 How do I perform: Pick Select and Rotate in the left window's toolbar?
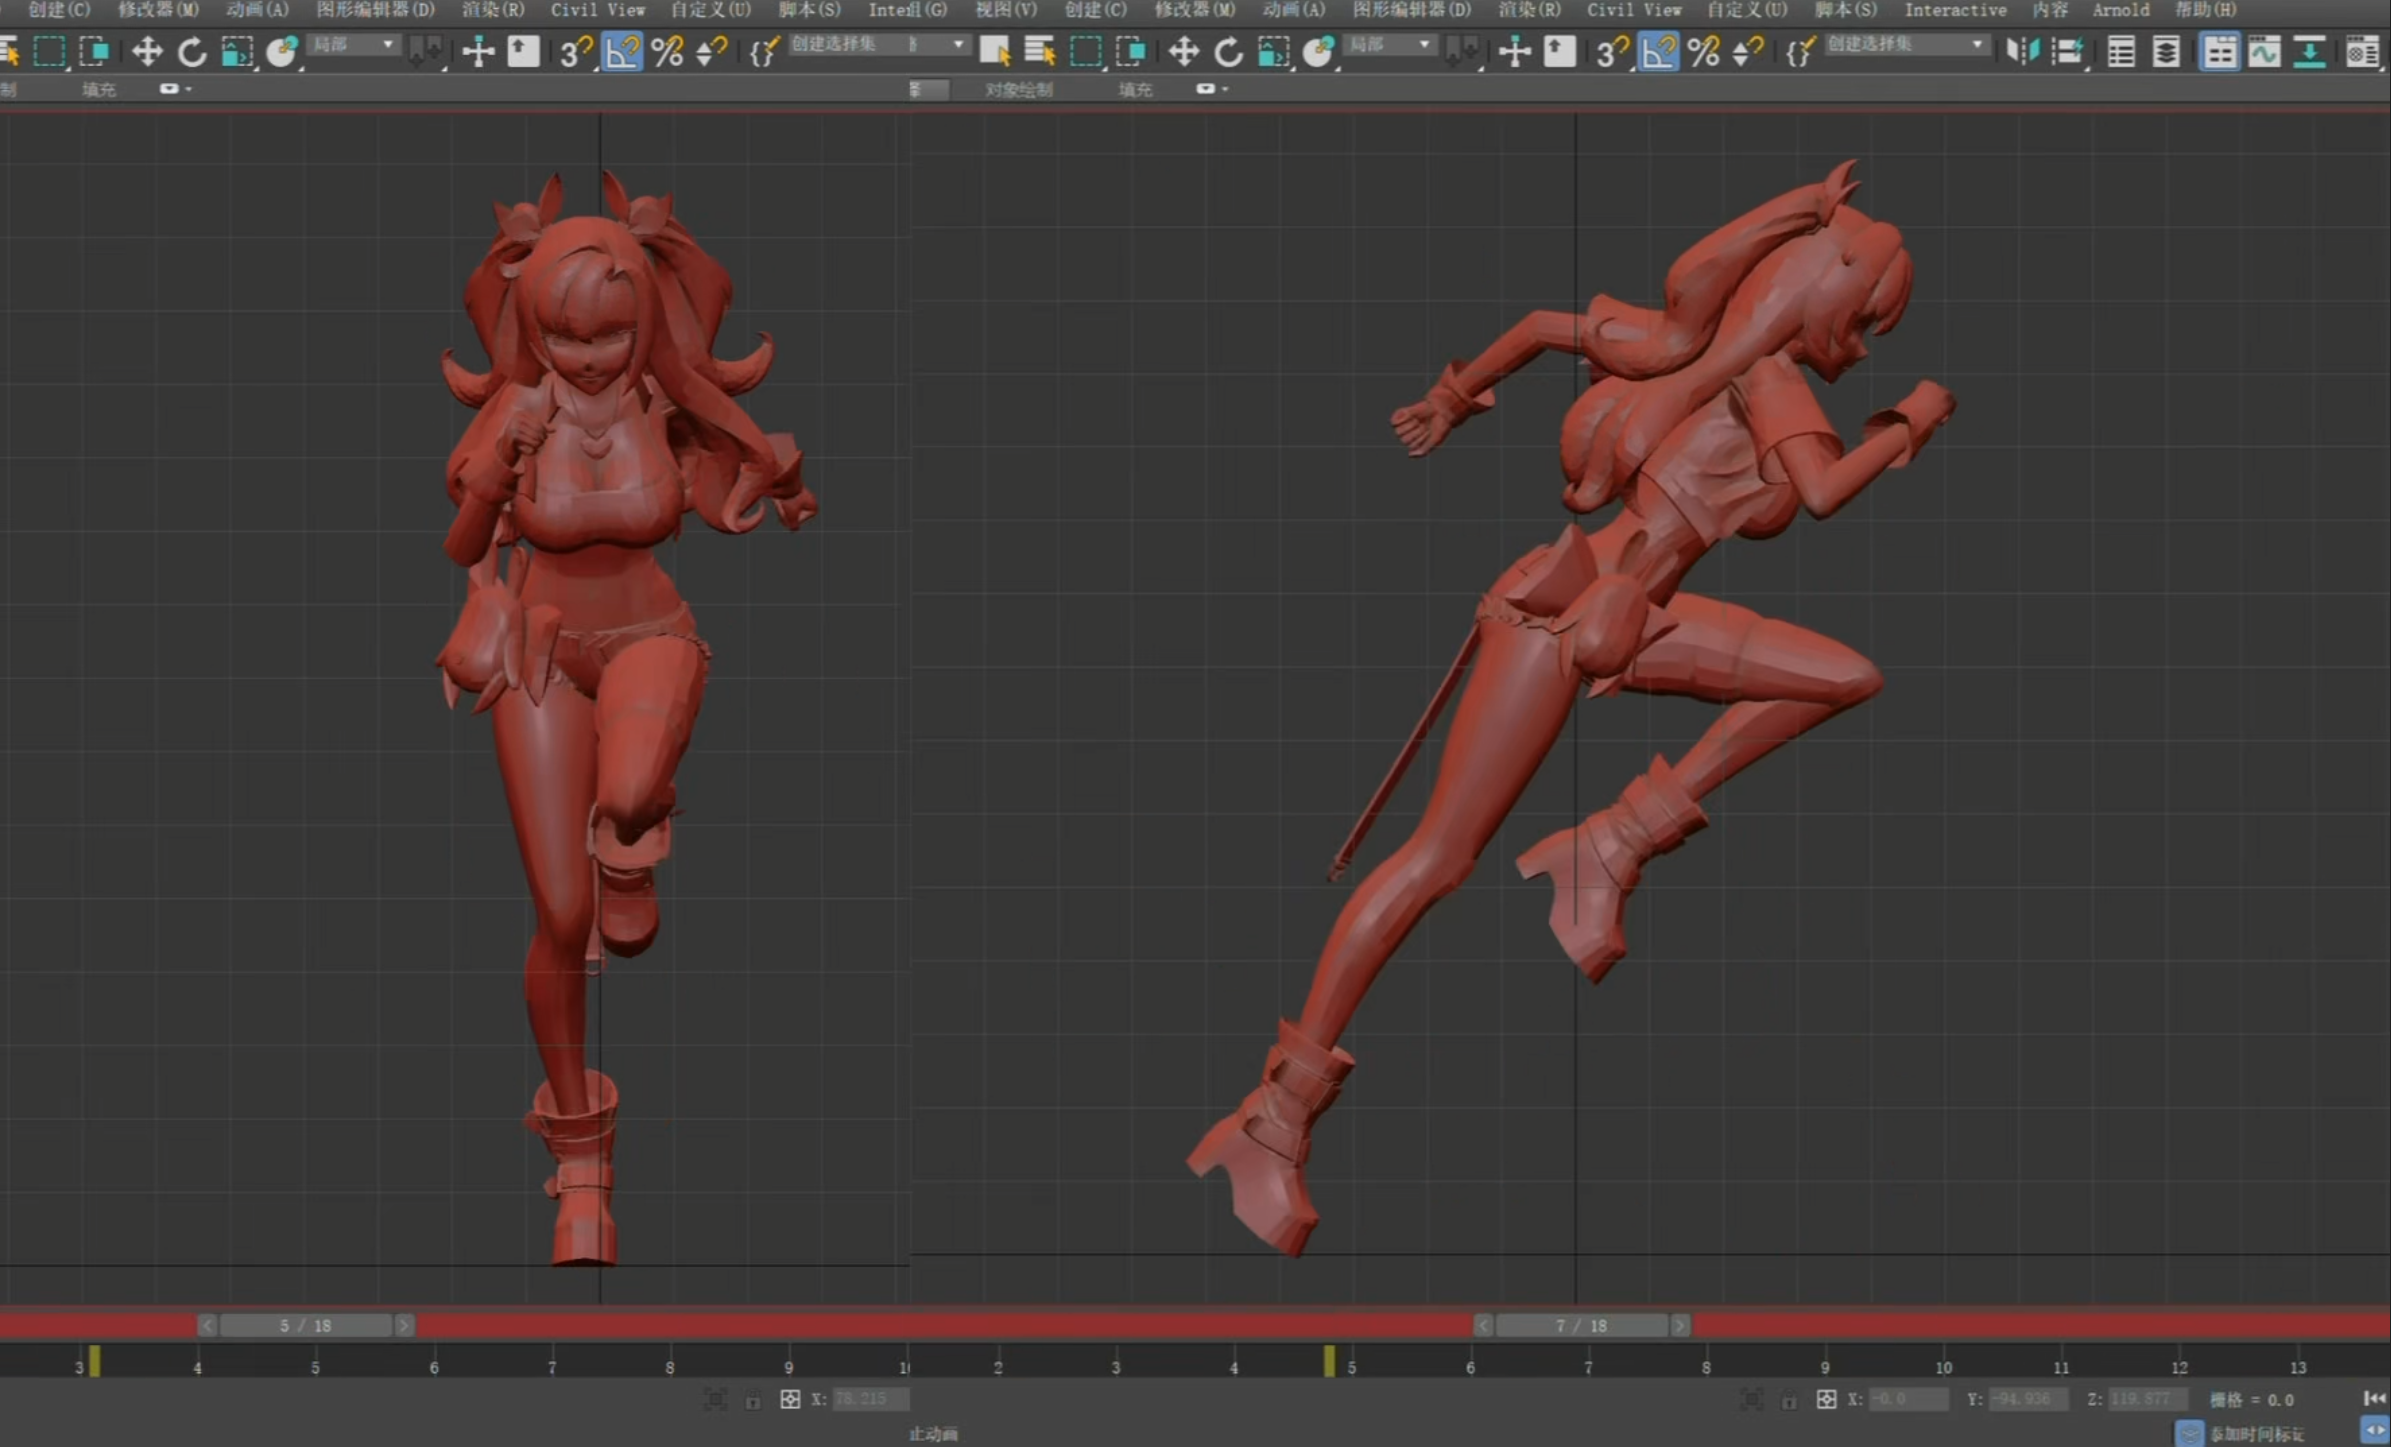(x=191, y=51)
